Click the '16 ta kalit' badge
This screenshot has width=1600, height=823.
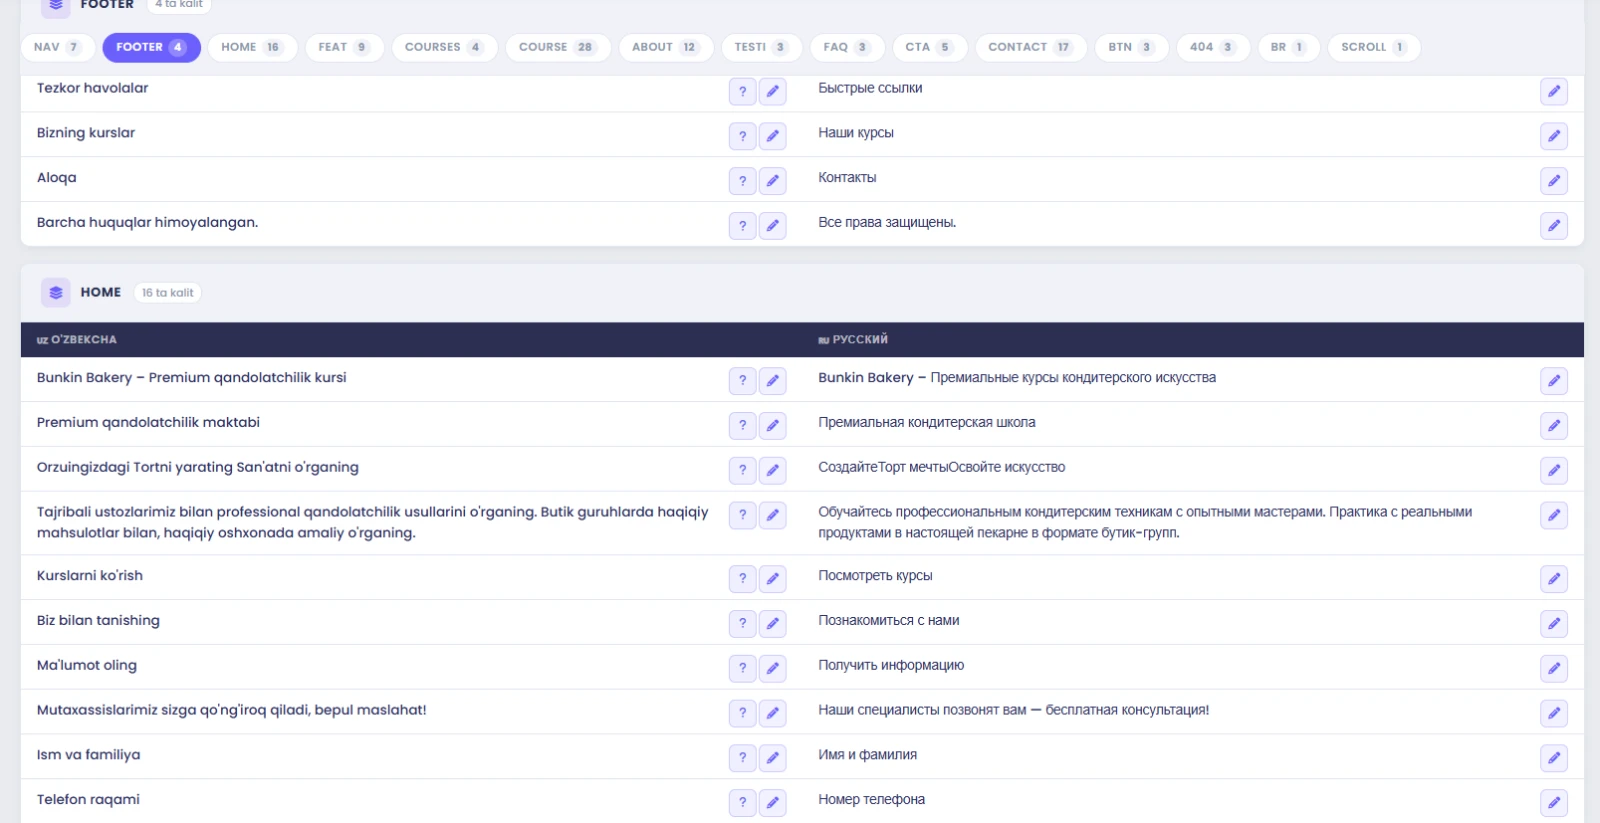[167, 293]
